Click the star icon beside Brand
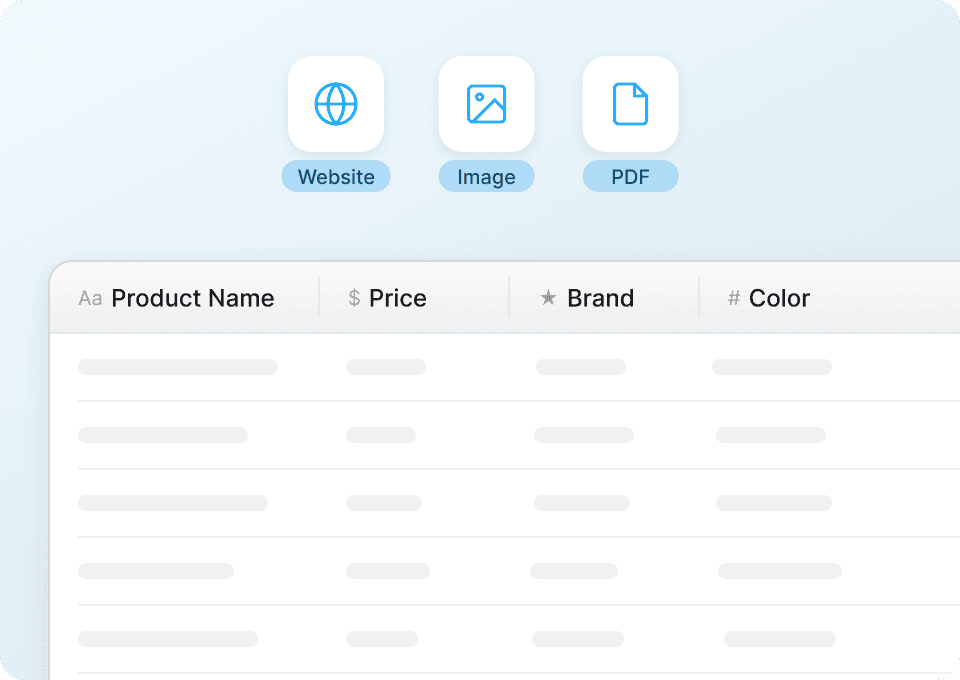The height and width of the screenshot is (680, 960). pos(548,298)
